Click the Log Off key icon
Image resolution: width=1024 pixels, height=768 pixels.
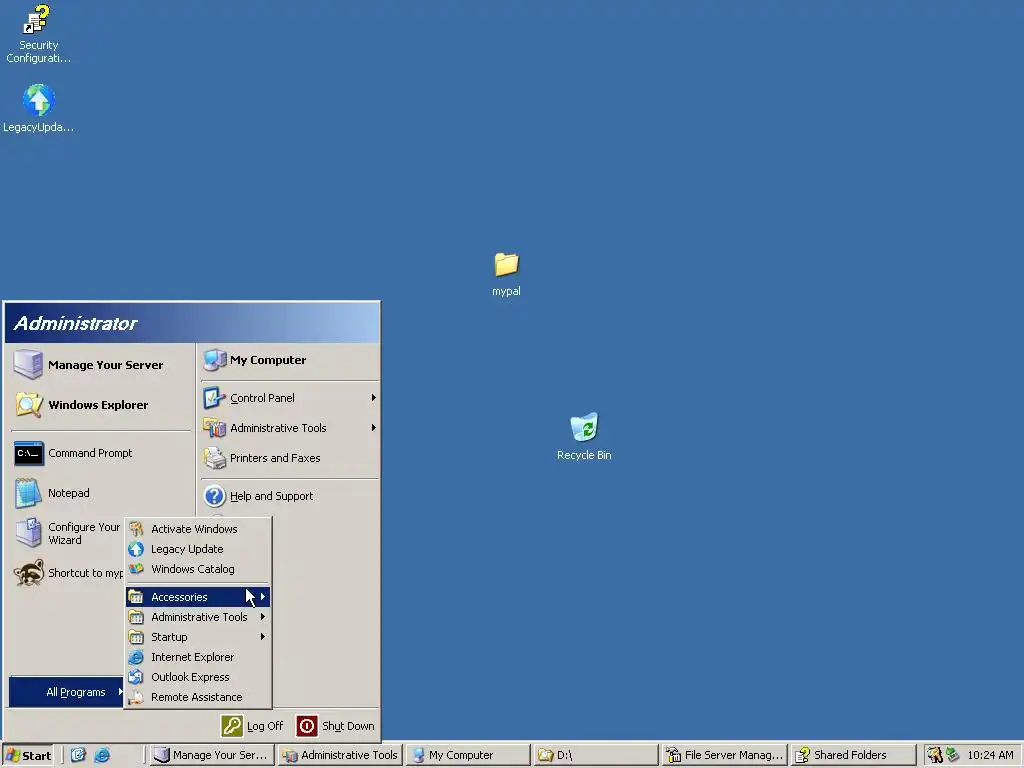[x=232, y=726]
